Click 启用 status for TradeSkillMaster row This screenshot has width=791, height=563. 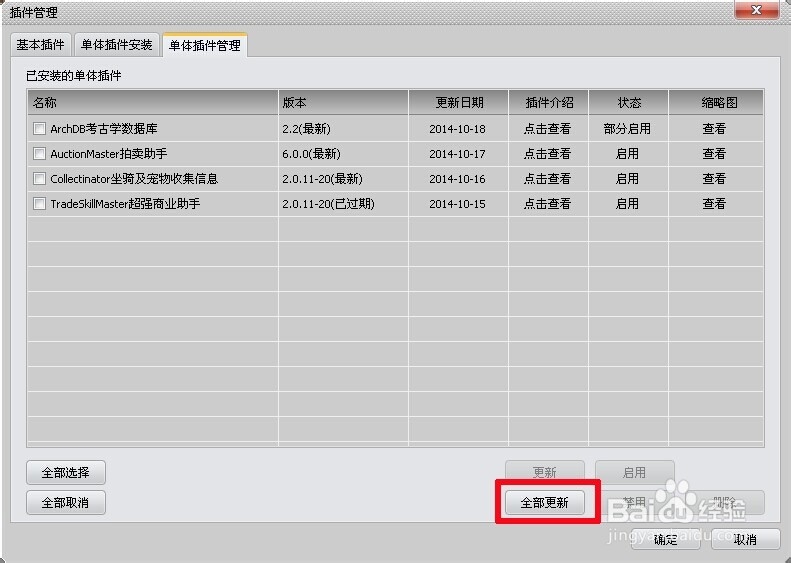tap(627, 204)
